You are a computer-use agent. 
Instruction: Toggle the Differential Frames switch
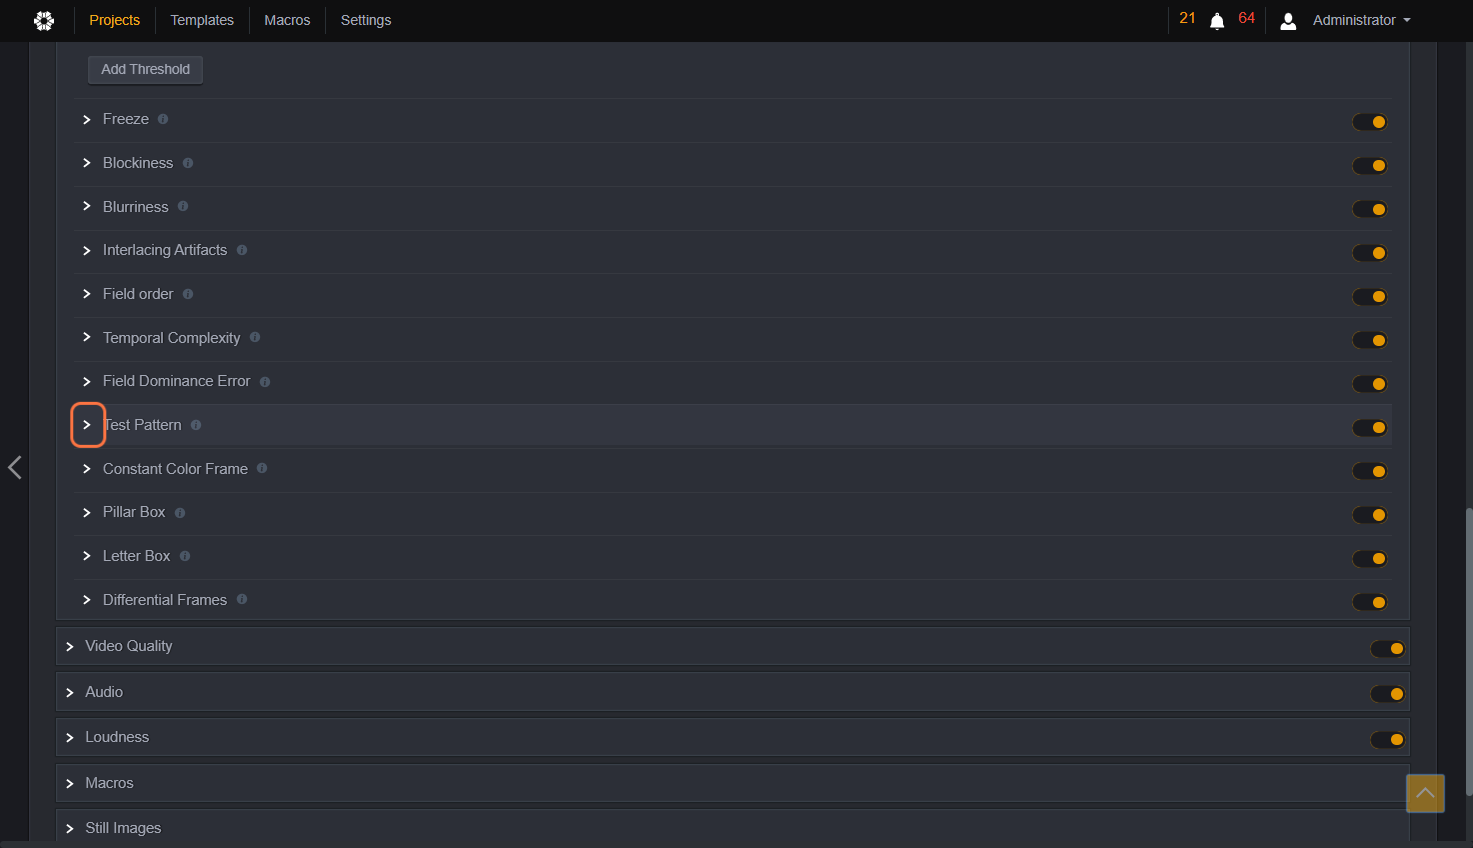click(x=1370, y=602)
